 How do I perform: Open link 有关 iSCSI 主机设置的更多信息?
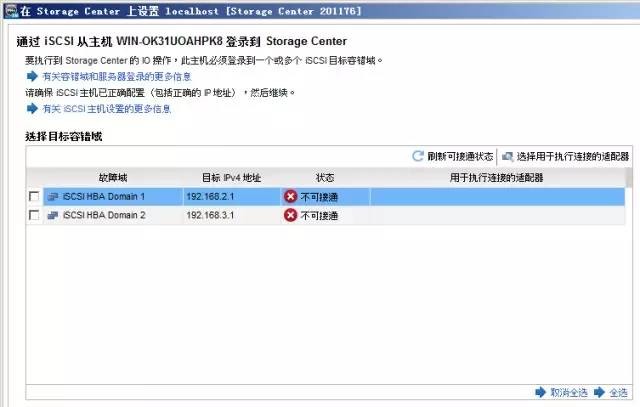pos(107,109)
